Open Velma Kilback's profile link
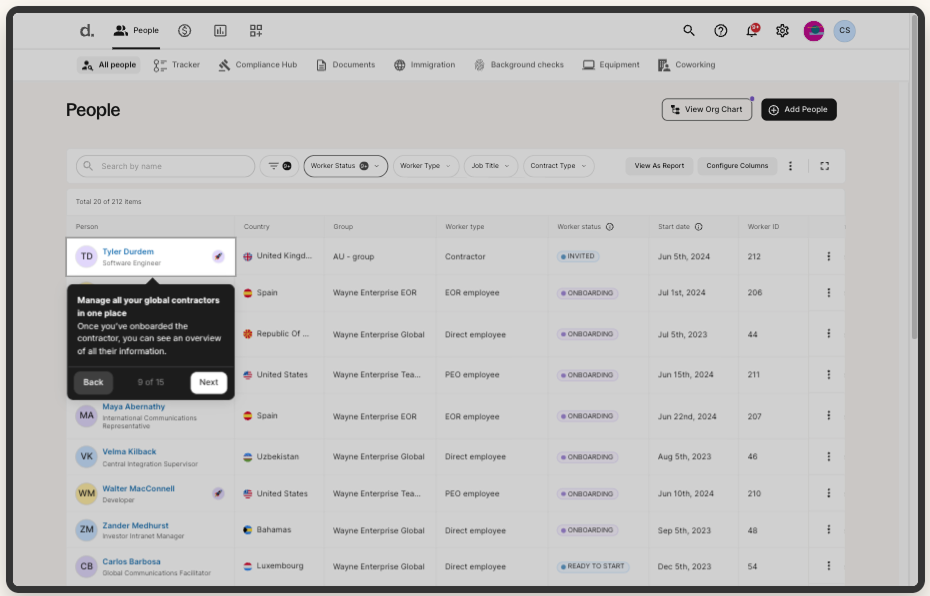The image size is (930, 596). point(129,451)
